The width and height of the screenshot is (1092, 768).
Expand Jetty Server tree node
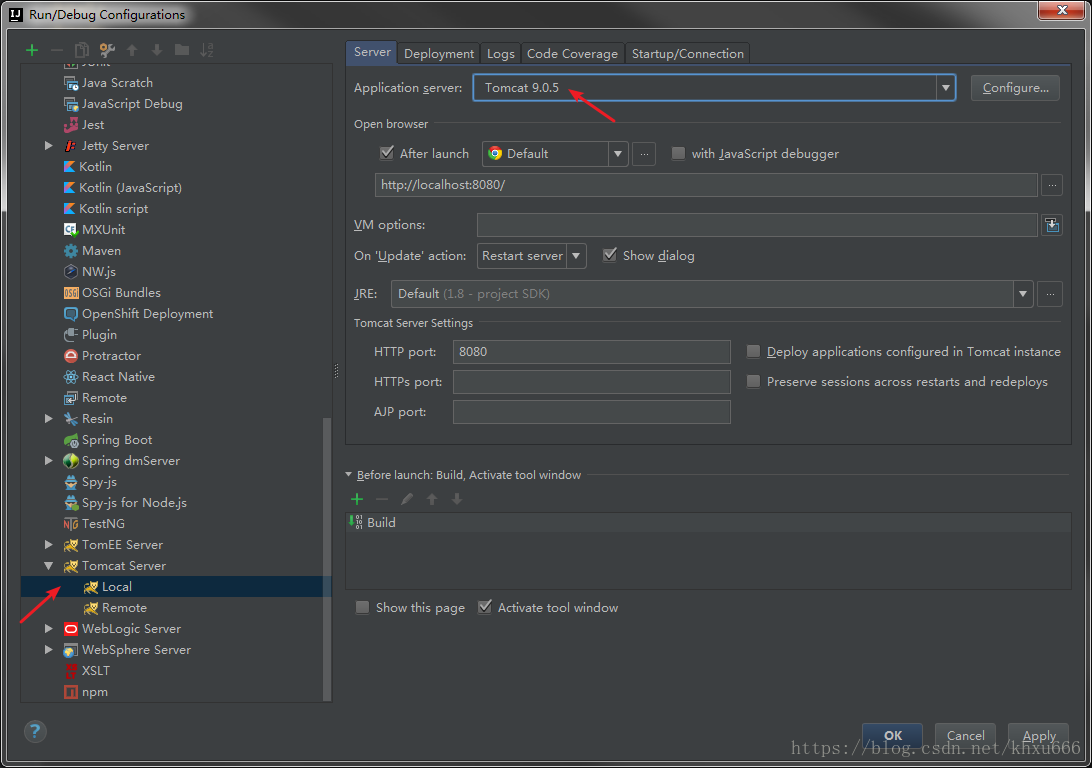(49, 146)
